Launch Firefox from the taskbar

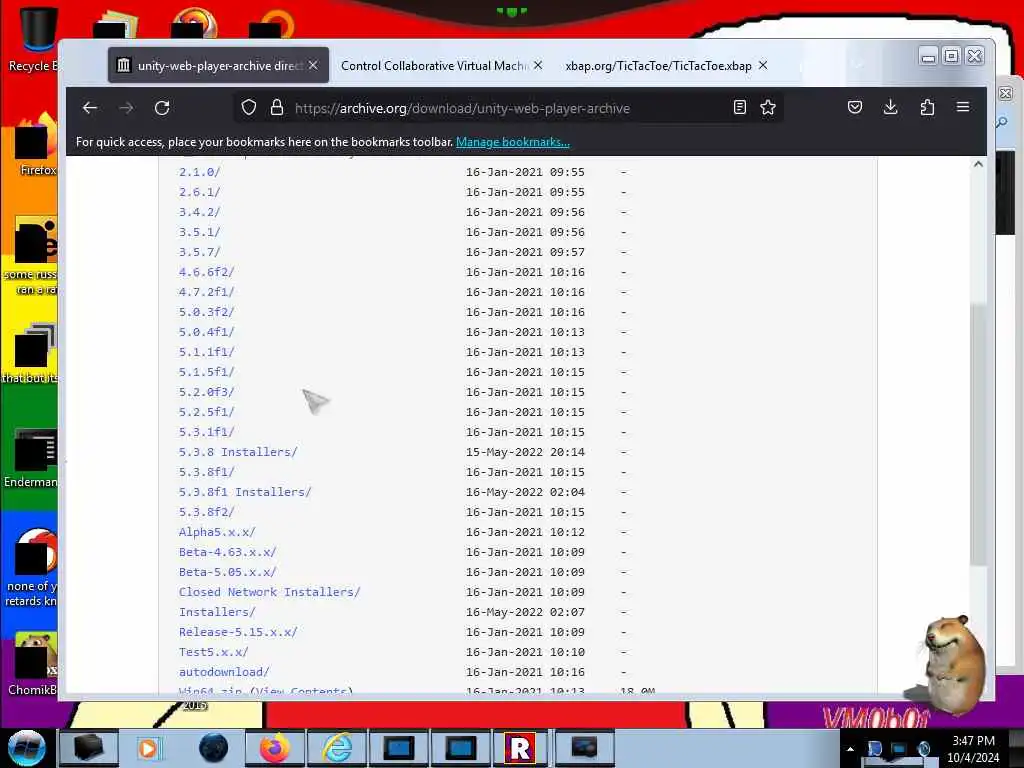[x=275, y=748]
